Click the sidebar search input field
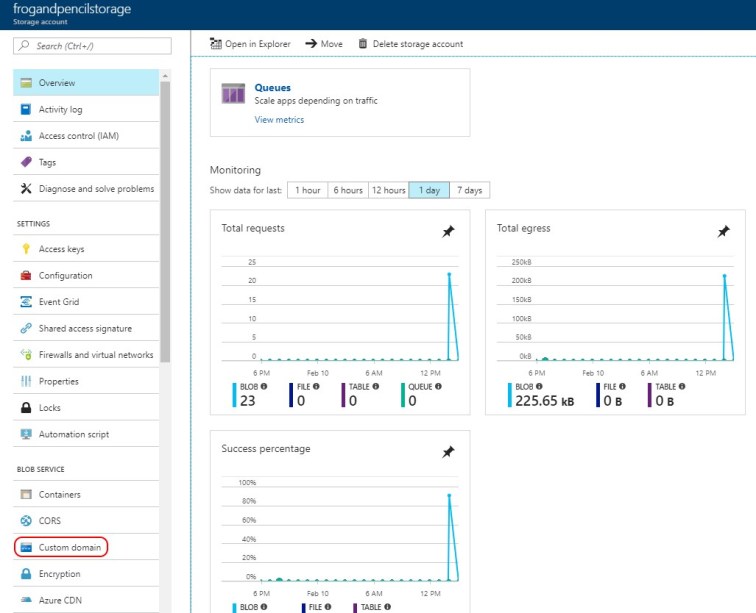 click(x=92, y=46)
